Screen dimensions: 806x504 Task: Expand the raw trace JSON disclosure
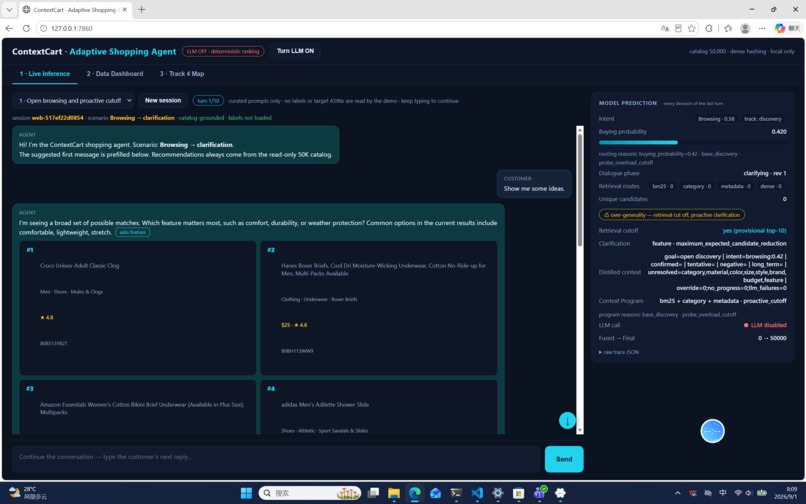point(619,352)
